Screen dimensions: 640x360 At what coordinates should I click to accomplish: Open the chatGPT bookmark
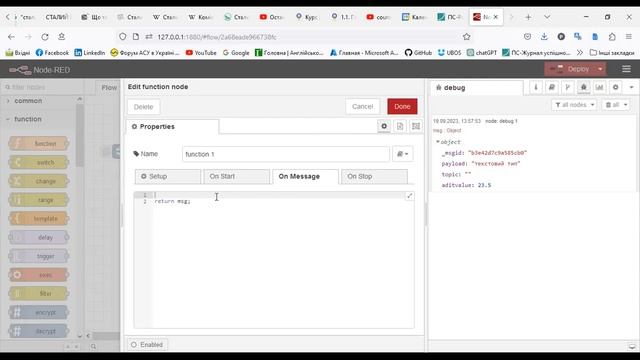point(482,53)
